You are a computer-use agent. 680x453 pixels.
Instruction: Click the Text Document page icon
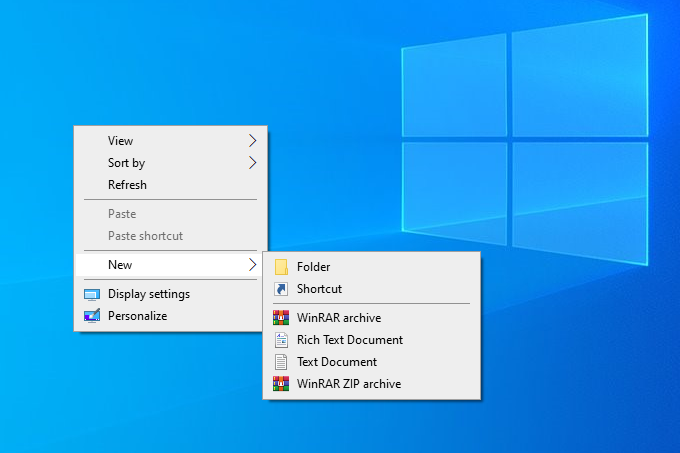(x=281, y=362)
